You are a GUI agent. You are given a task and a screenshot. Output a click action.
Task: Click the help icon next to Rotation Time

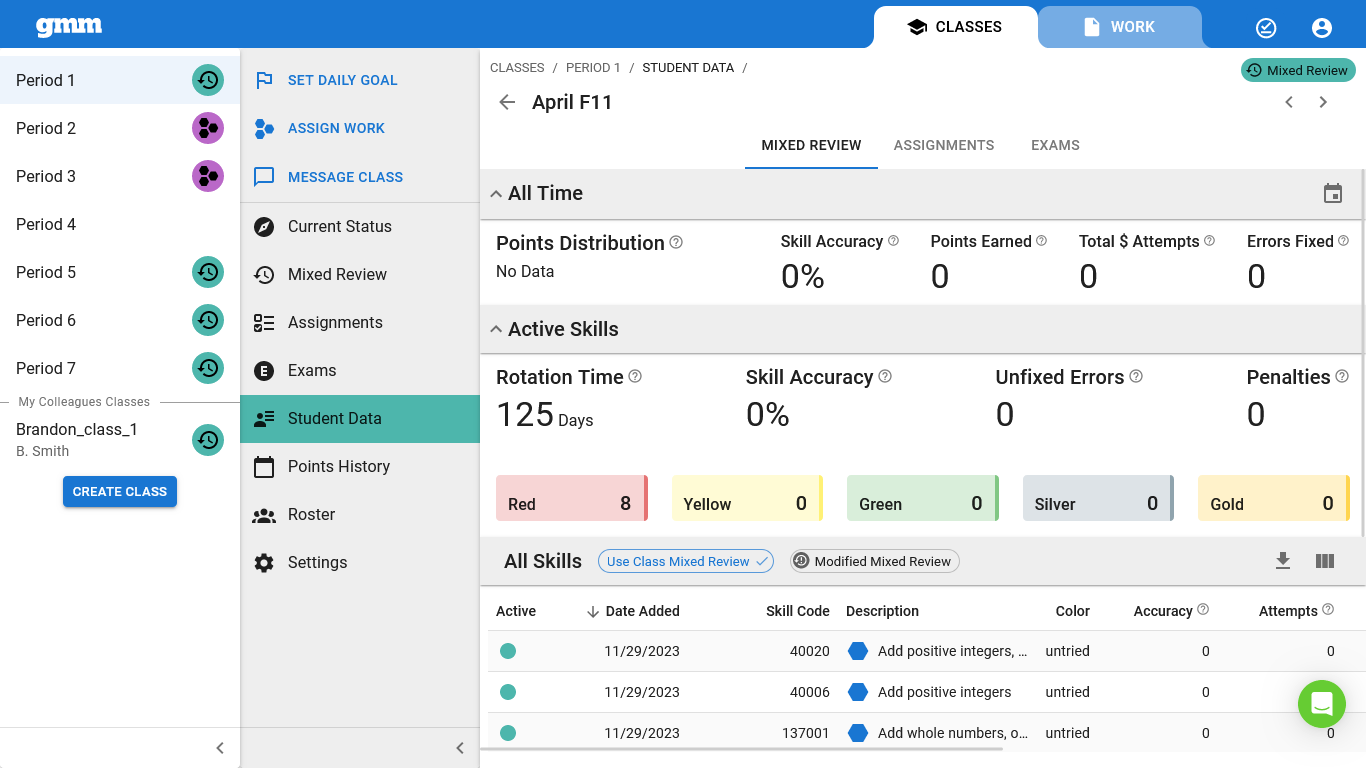[635, 377]
